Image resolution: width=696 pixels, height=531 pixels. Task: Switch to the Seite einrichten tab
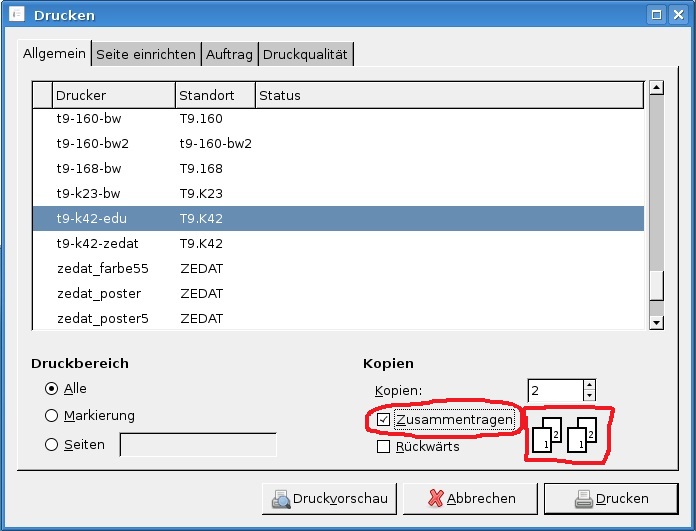tap(146, 54)
